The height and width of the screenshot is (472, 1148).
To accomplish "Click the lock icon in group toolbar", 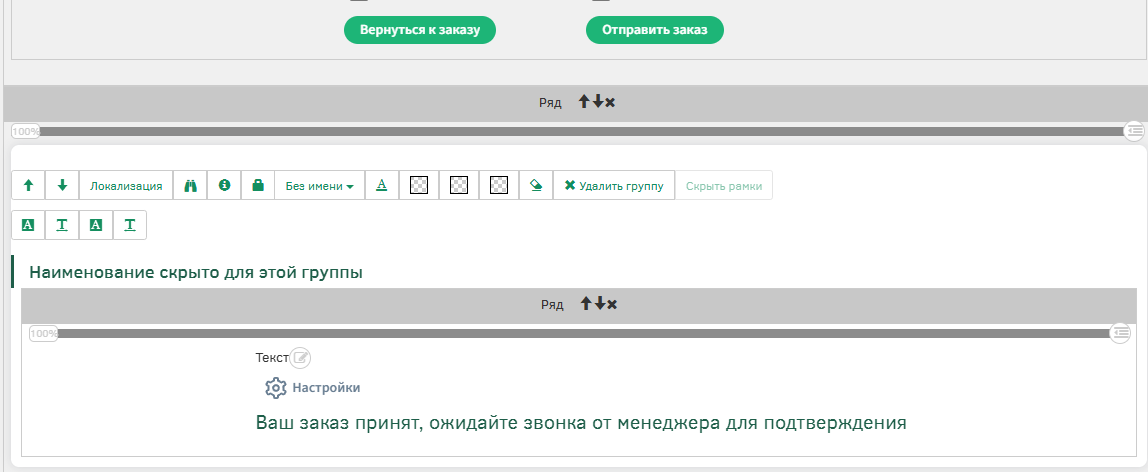I will tap(257, 186).
